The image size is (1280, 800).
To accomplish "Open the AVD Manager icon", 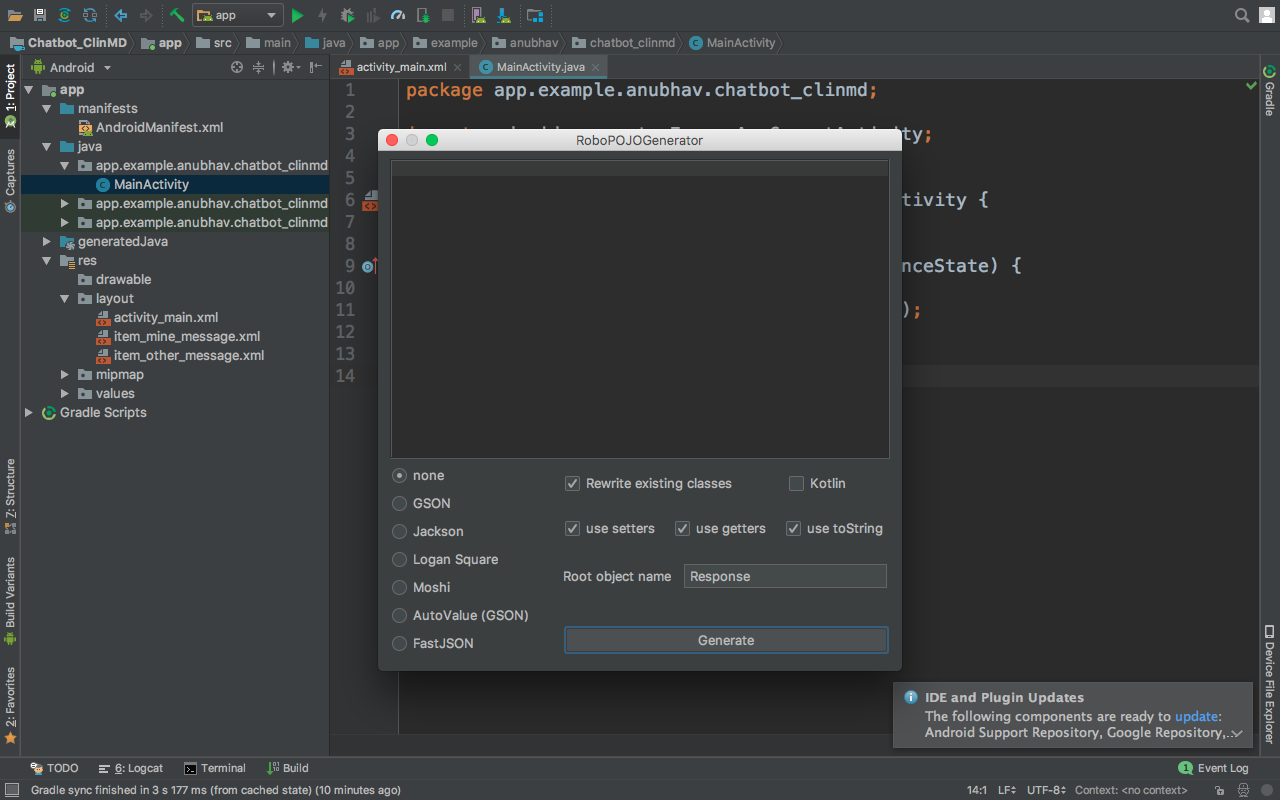I will pos(479,15).
